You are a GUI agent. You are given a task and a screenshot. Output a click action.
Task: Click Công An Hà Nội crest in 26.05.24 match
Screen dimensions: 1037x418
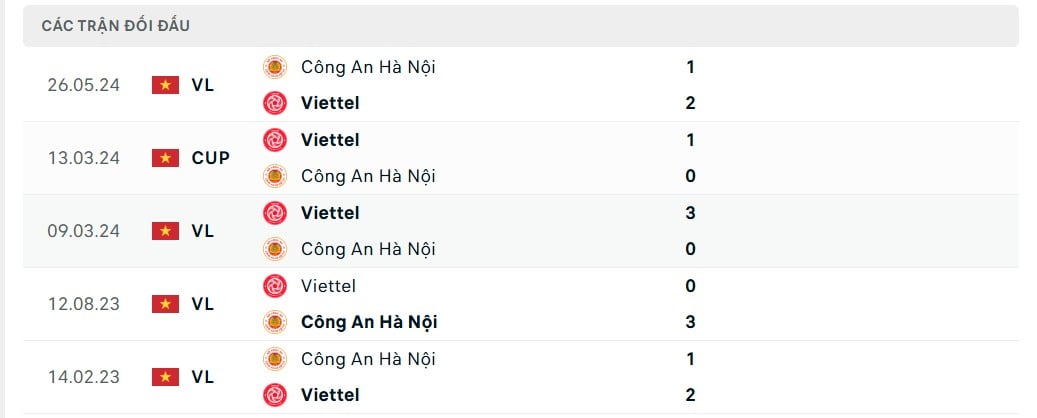pyautogui.click(x=274, y=67)
